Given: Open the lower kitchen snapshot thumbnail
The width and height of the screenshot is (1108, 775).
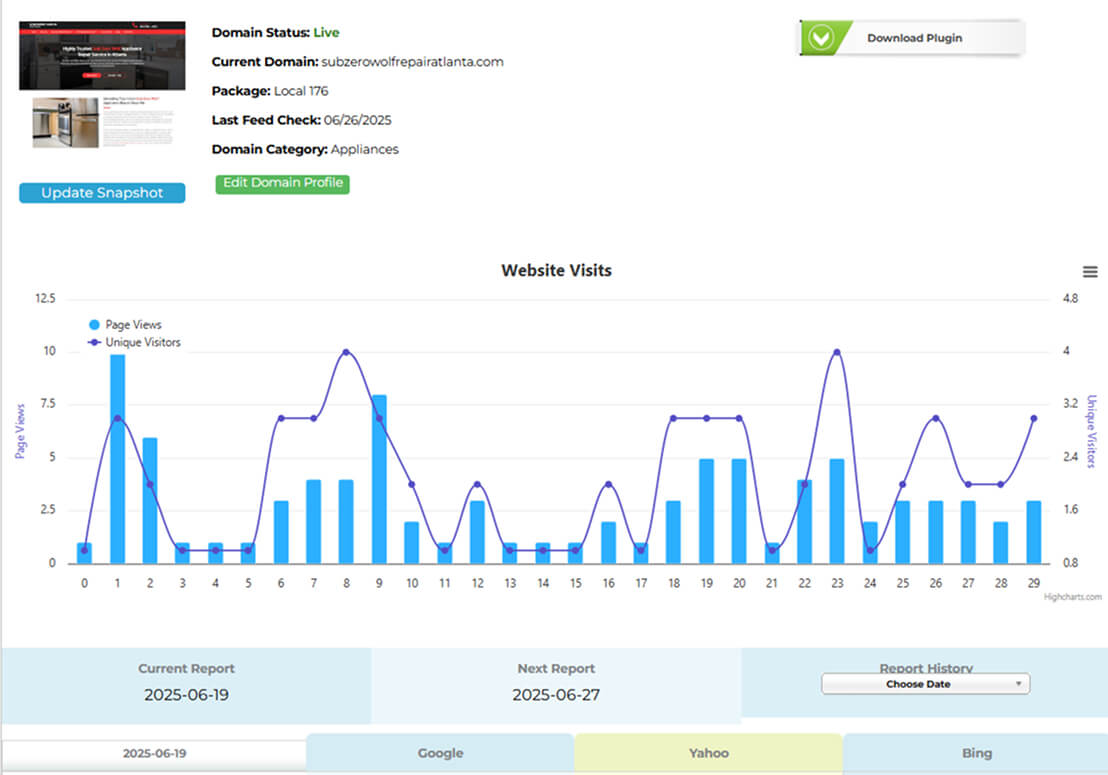Looking at the screenshot, I should click(66, 122).
